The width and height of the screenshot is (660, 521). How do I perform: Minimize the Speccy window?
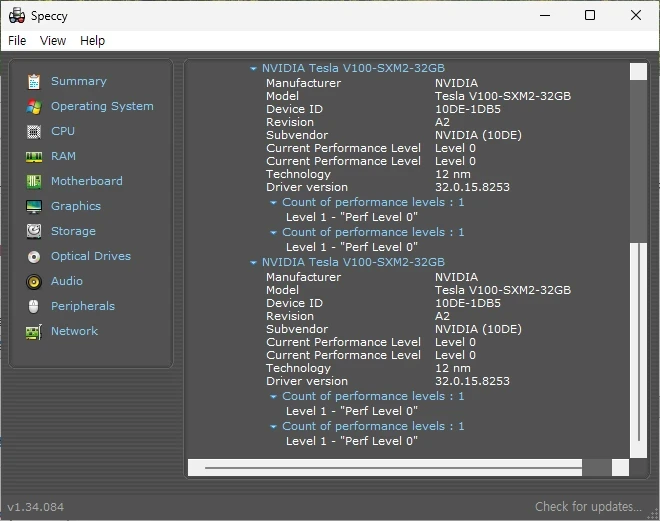[545, 16]
